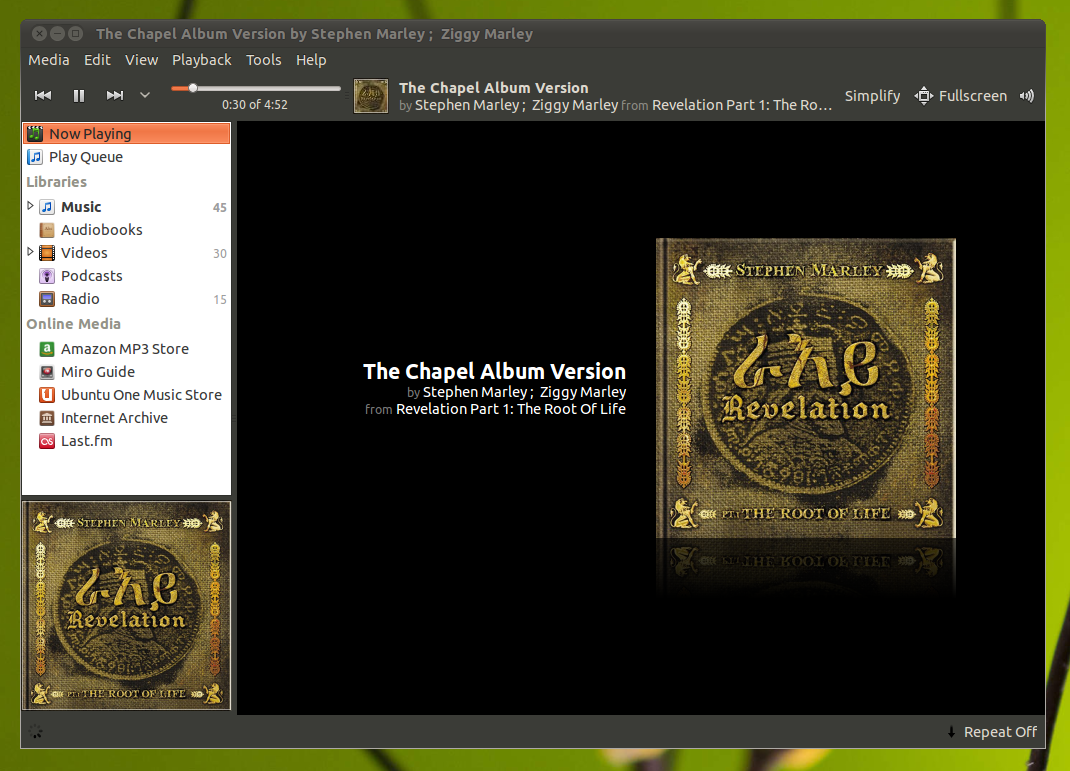Click the Podcasts icon

click(47, 276)
